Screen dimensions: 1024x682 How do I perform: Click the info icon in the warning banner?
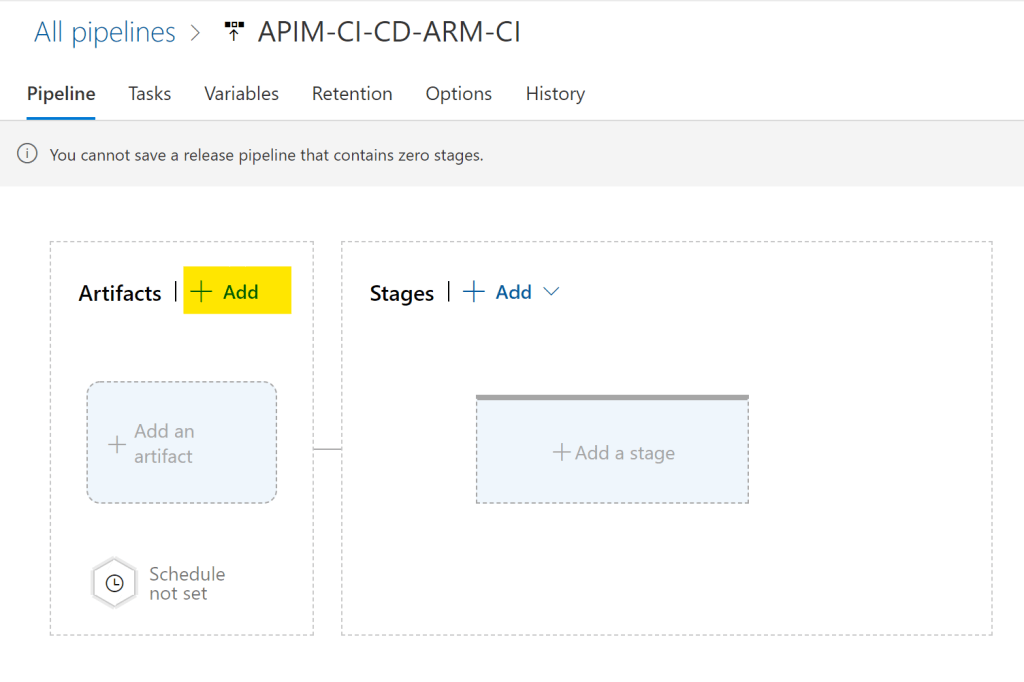coord(28,155)
